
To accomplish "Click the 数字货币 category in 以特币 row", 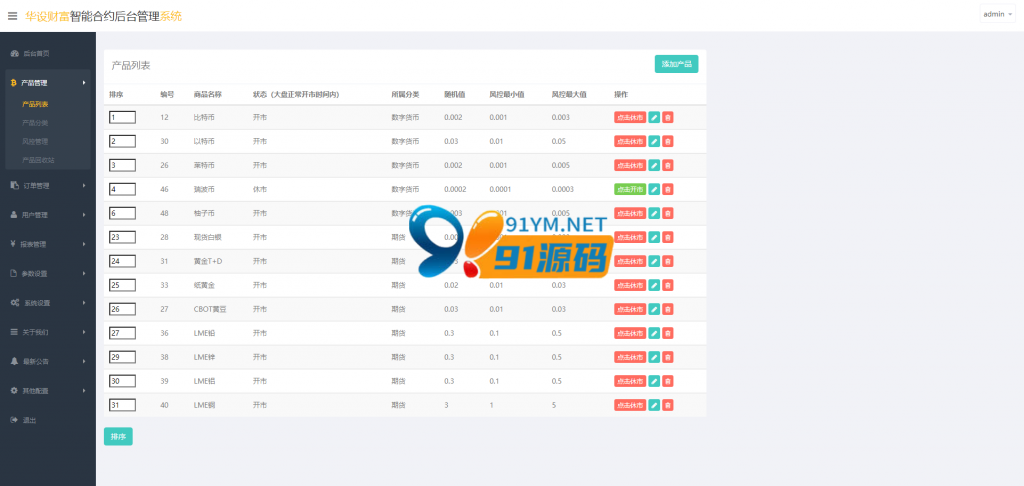I will [x=405, y=141].
